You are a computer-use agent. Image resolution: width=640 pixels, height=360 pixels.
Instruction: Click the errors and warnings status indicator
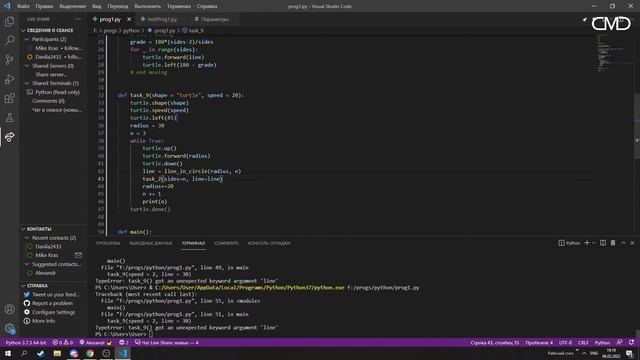[x=62, y=342]
